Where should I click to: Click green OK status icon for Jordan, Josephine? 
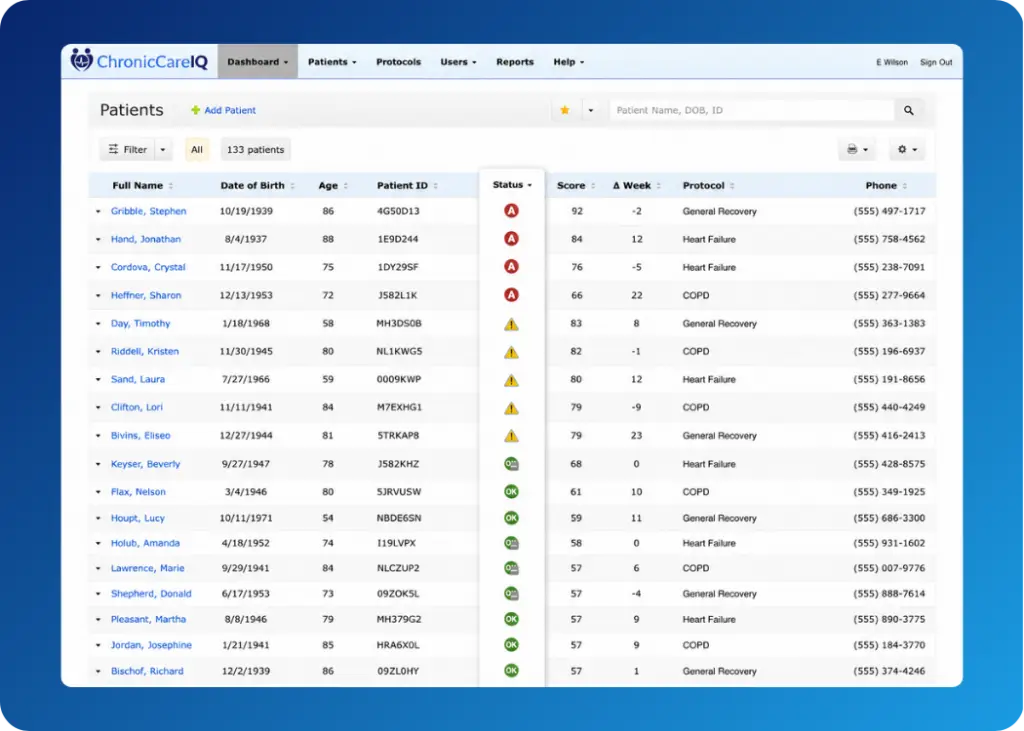coord(511,645)
